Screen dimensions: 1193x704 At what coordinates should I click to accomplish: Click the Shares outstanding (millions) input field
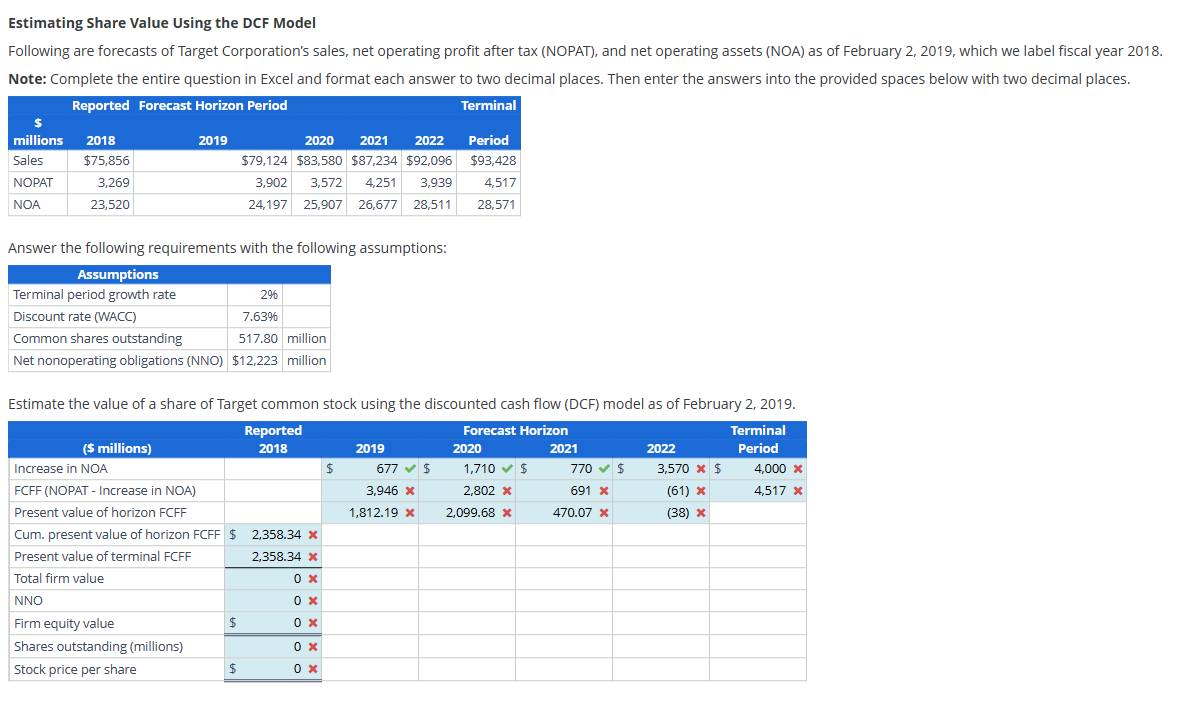coord(273,647)
